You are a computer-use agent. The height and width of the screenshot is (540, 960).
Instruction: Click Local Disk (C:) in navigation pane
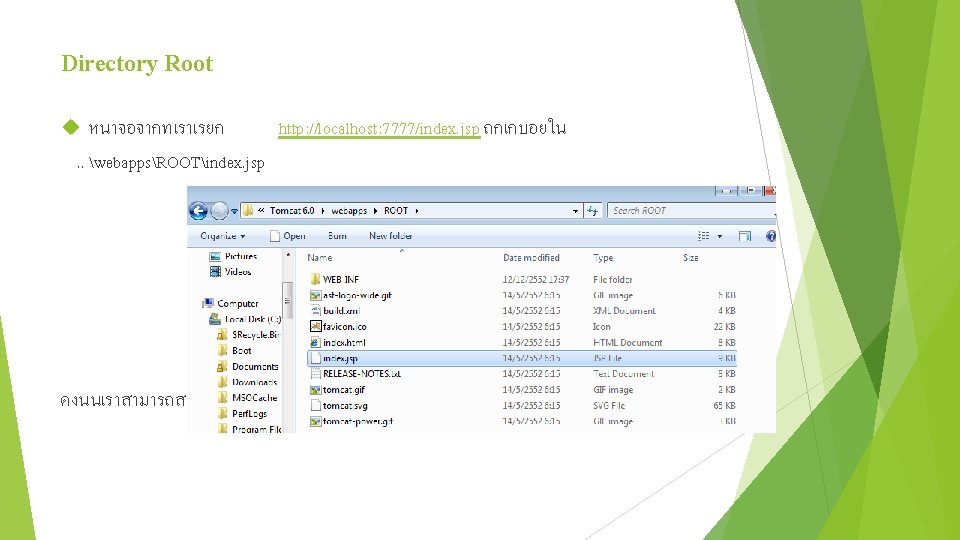point(253,319)
